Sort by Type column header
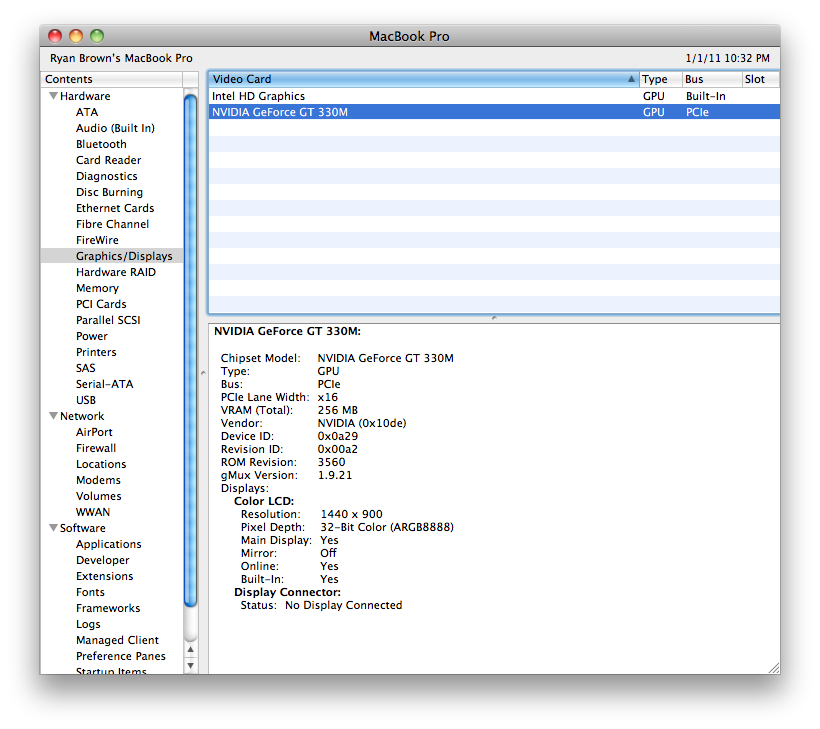 pyautogui.click(x=661, y=79)
